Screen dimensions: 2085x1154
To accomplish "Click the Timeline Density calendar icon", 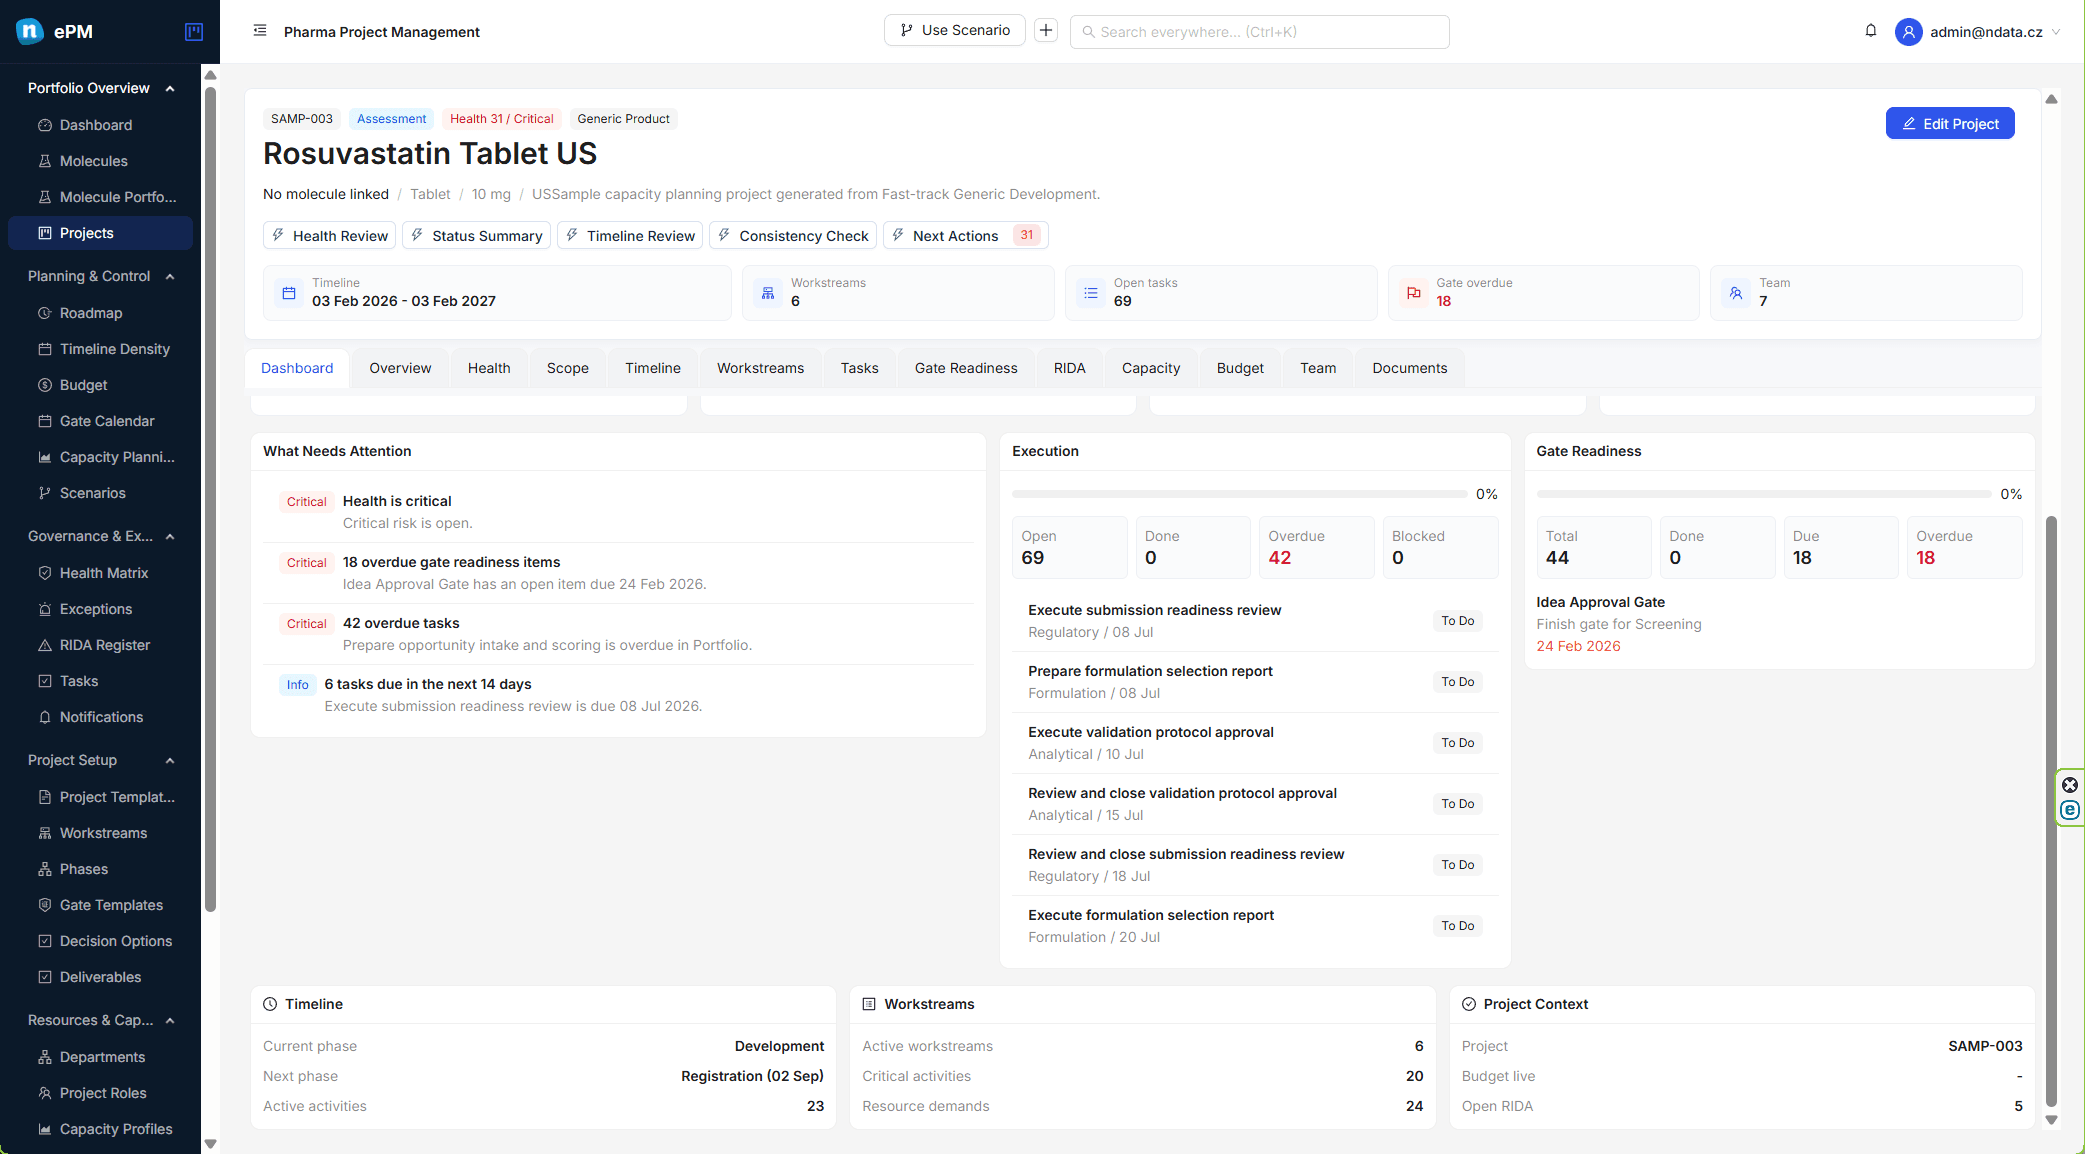I will (x=45, y=349).
